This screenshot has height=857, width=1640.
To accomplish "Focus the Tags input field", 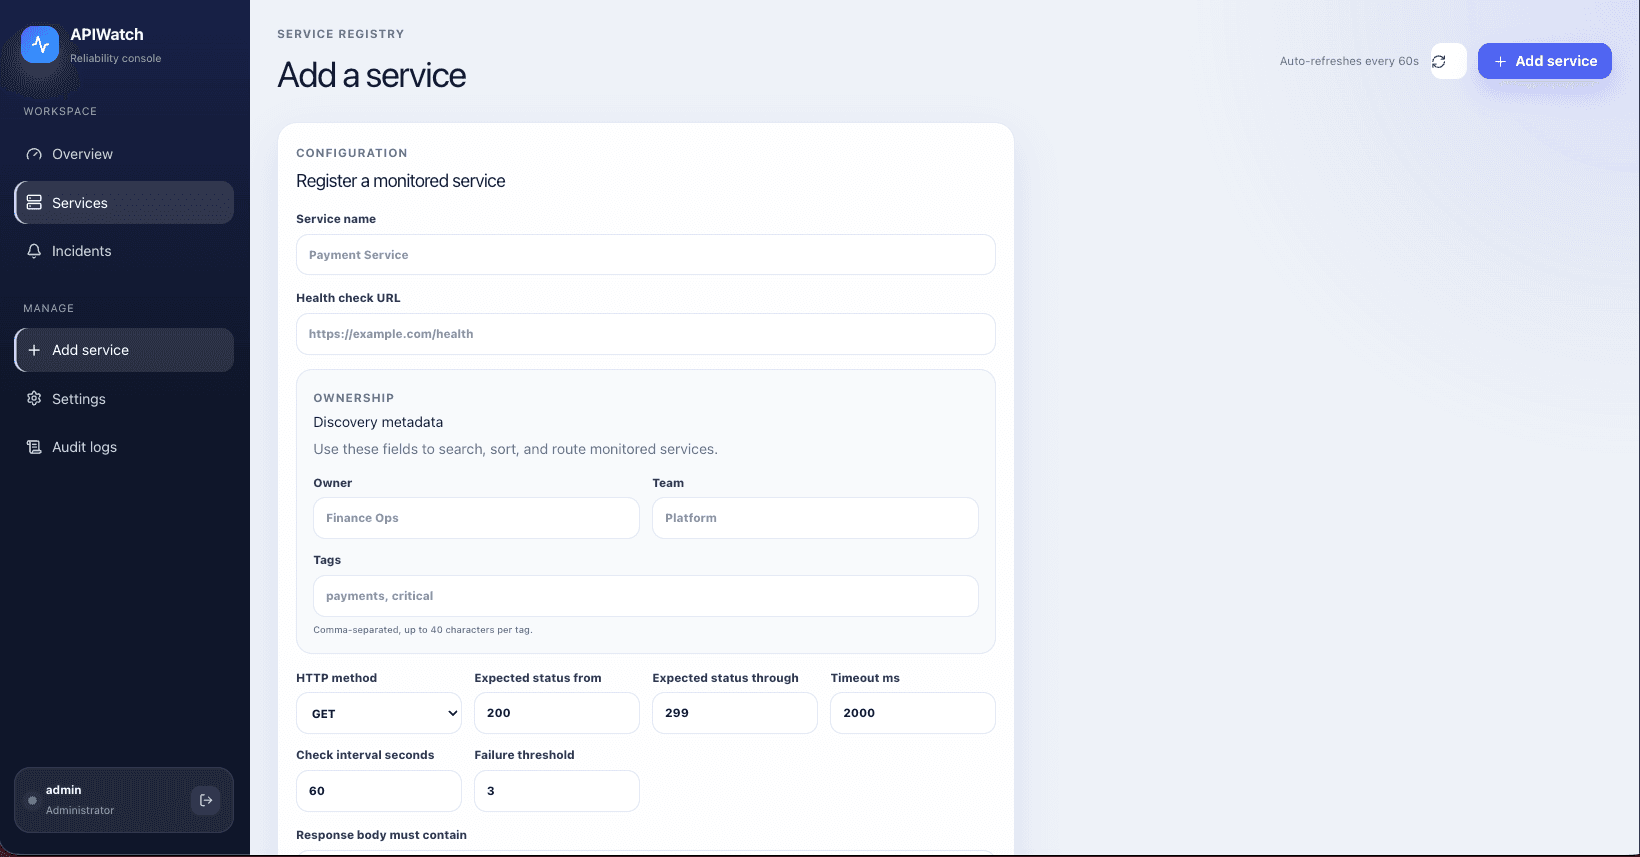I will tap(646, 596).
